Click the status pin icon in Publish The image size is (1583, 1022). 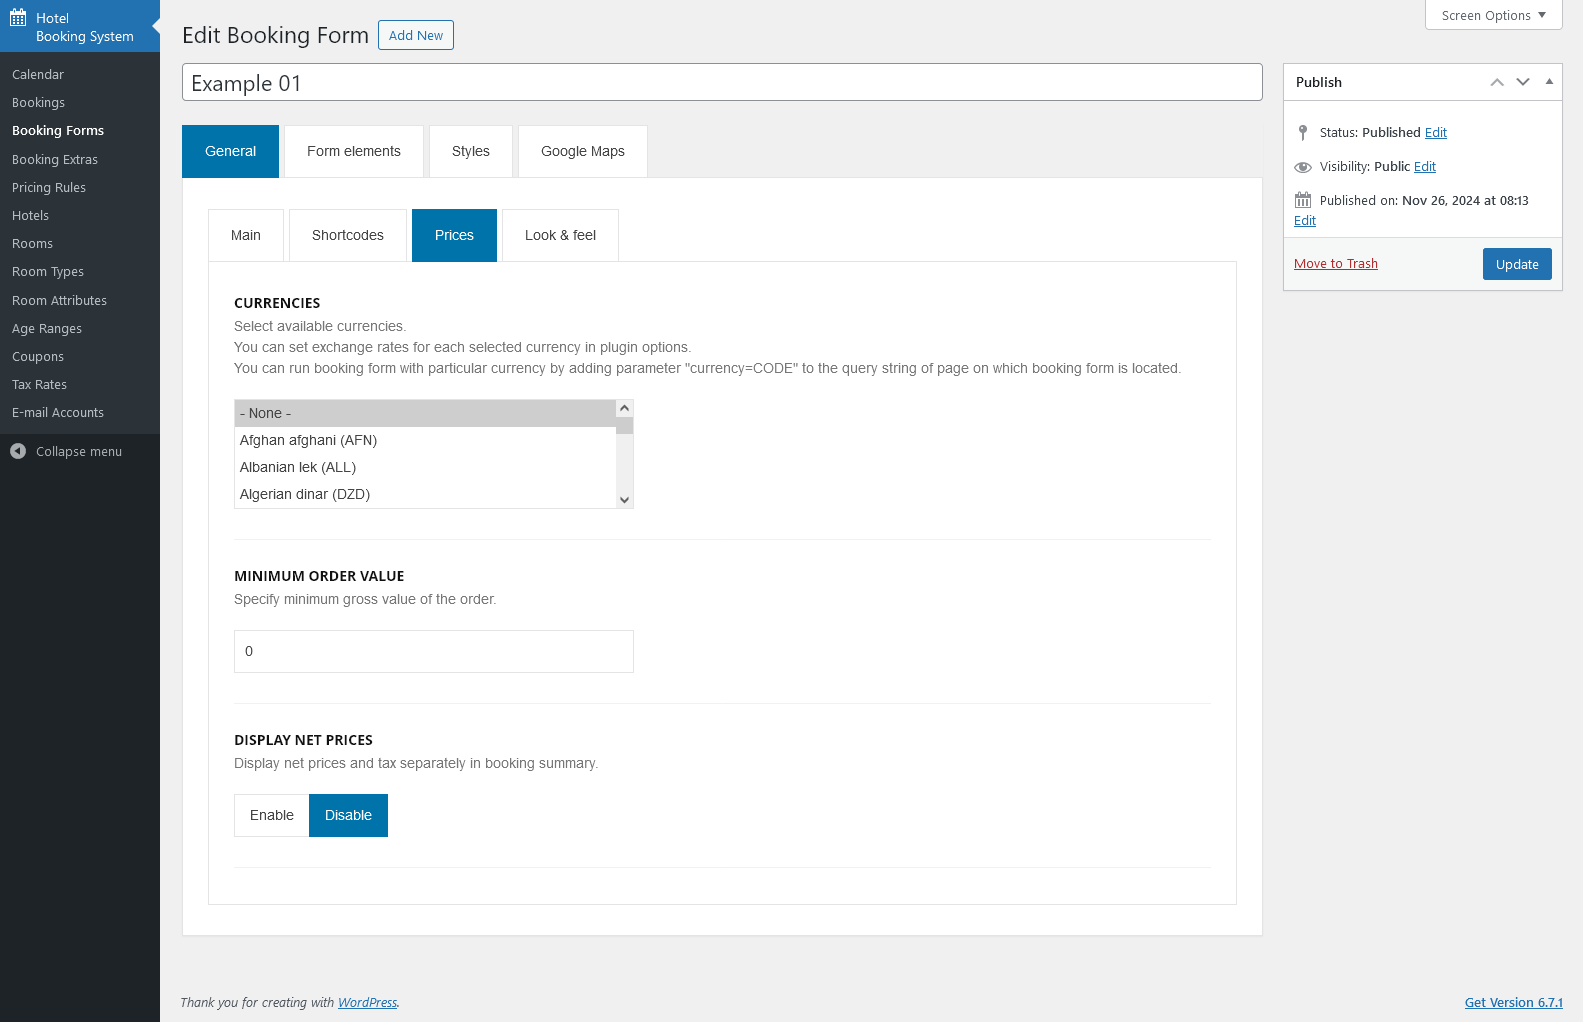pyautogui.click(x=1302, y=132)
